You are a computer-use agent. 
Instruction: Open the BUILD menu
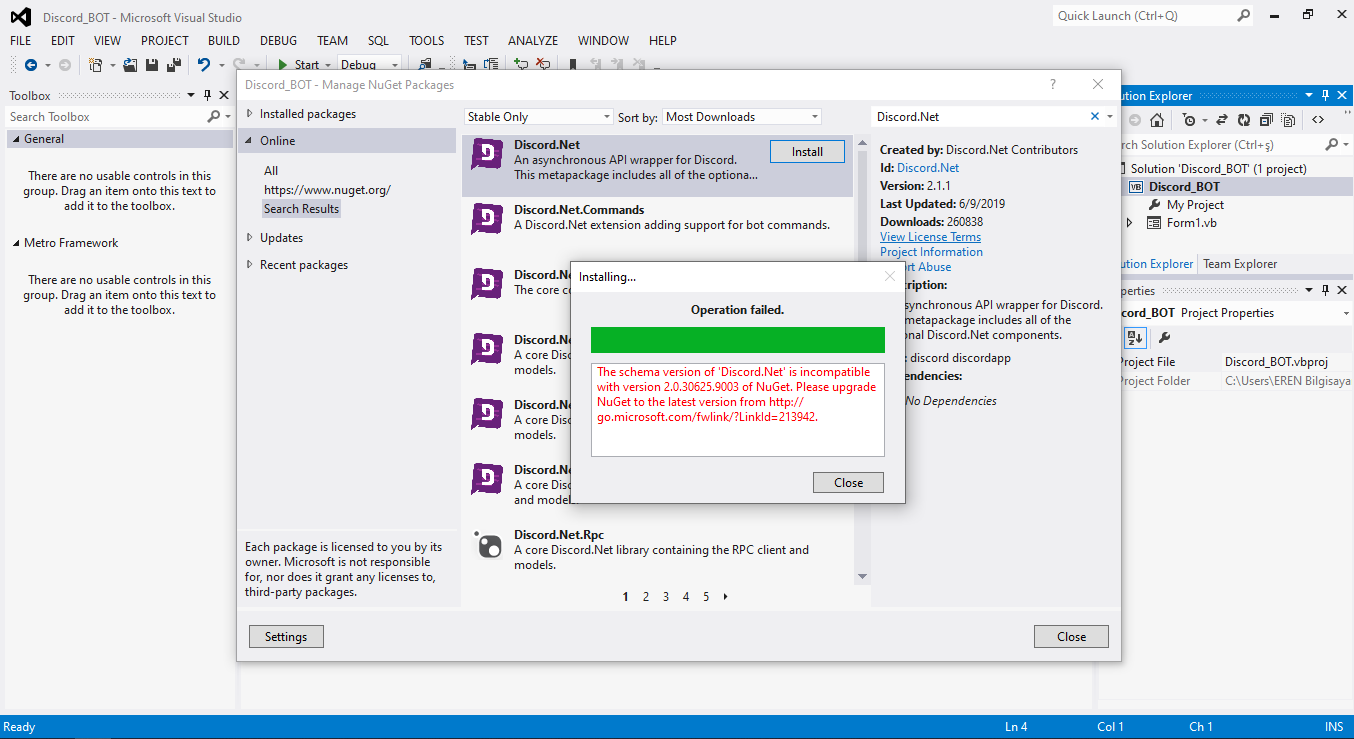click(224, 41)
